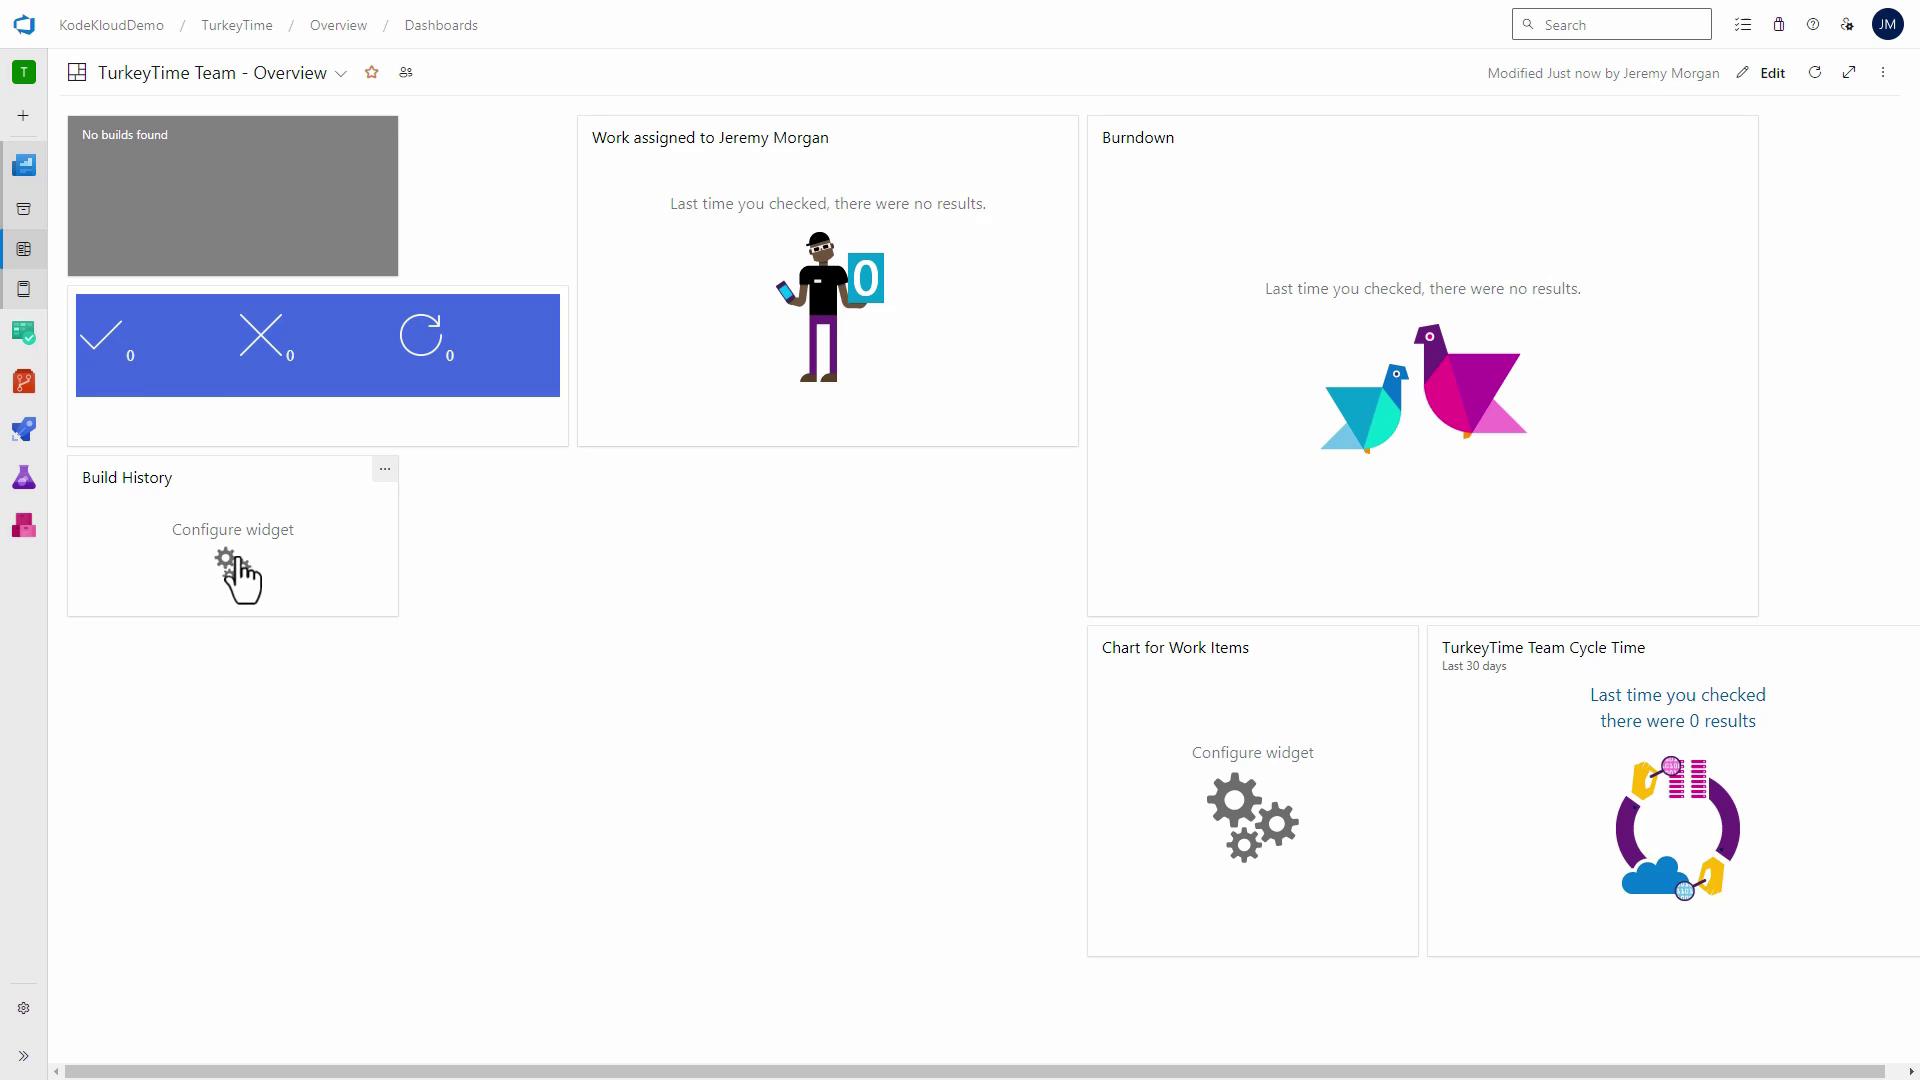Open Pipelines rocket icon

(24, 430)
